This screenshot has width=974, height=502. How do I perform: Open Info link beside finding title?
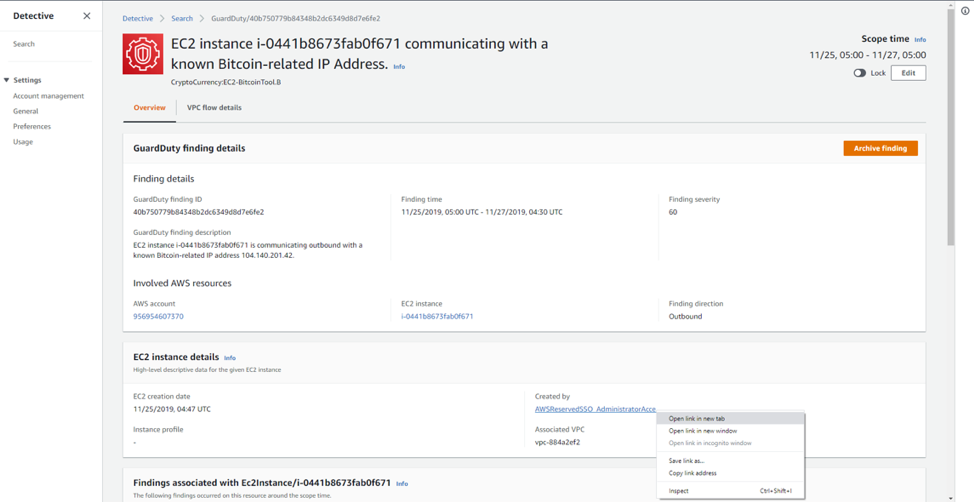[x=399, y=66]
